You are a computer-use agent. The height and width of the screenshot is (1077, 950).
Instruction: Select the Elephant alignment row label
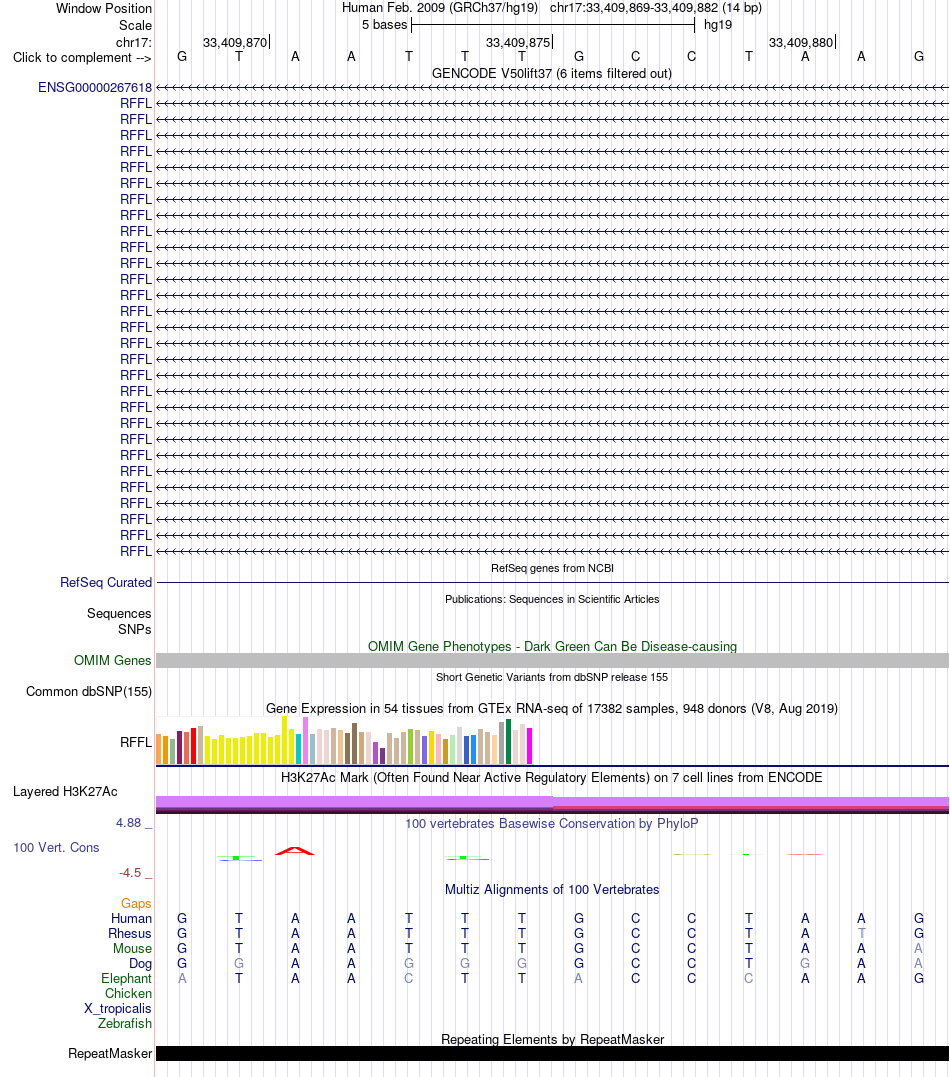click(126, 979)
